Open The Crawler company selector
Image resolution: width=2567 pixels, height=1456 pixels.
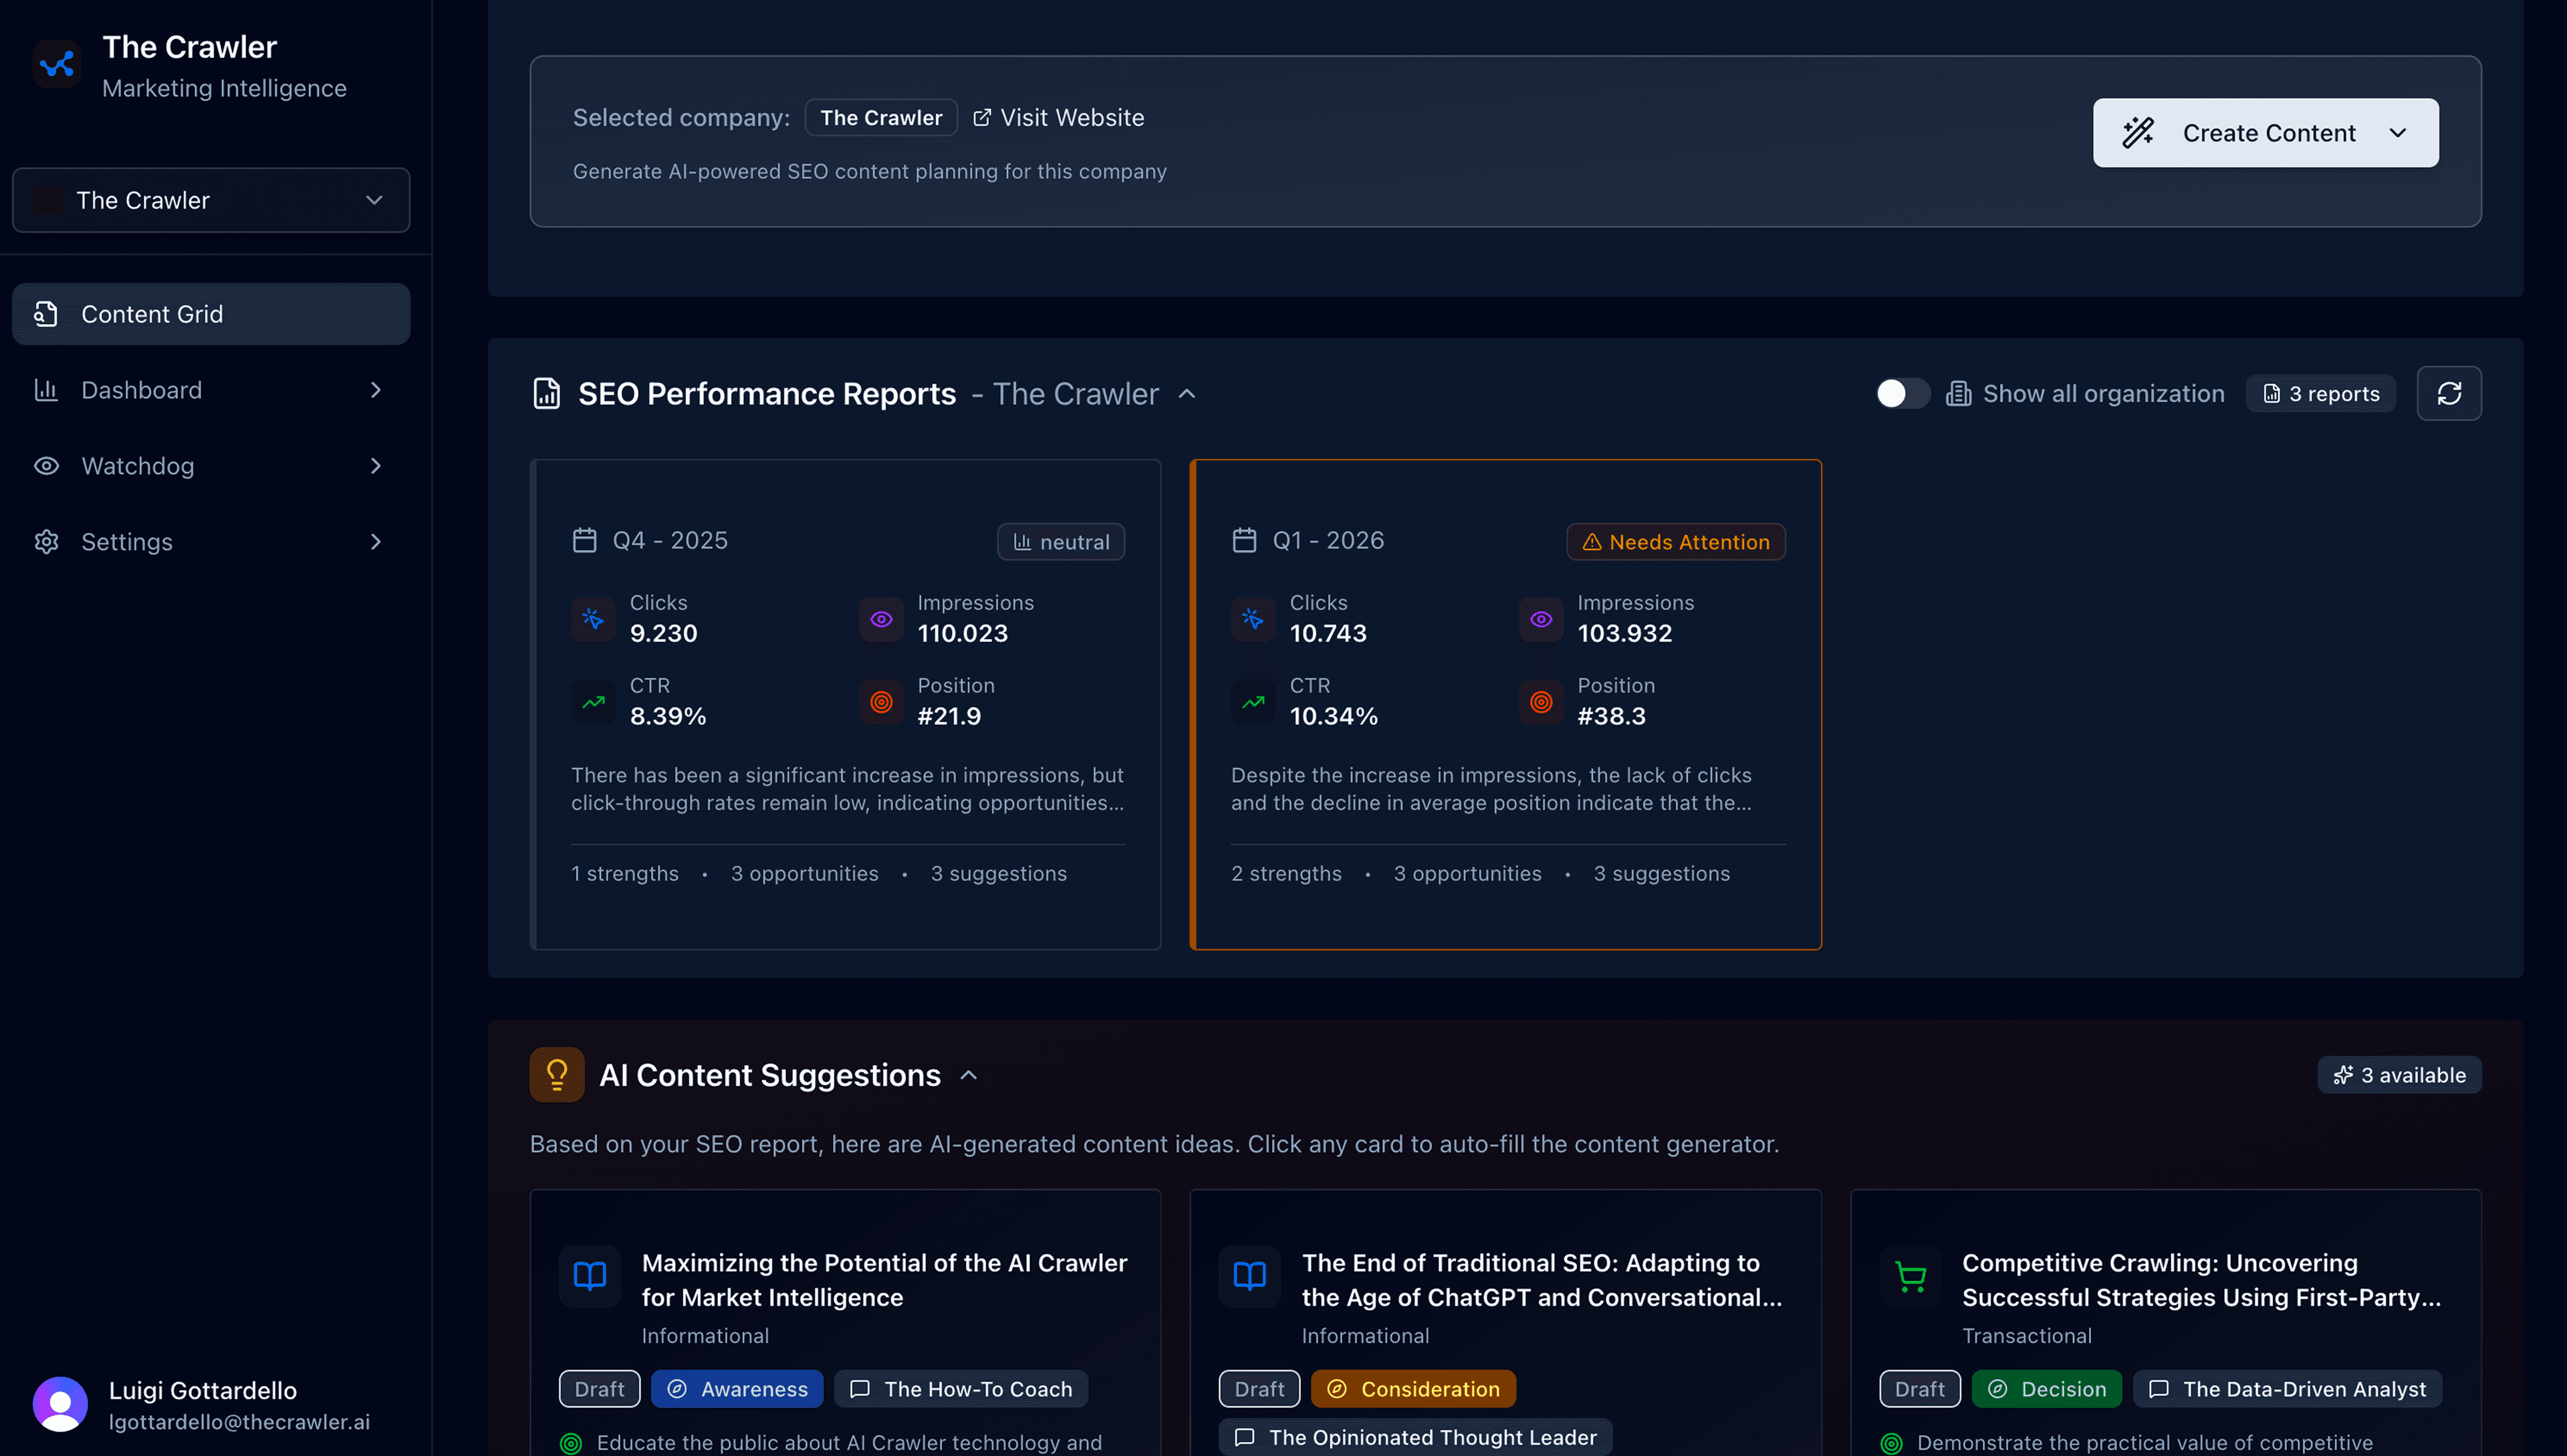pos(210,200)
